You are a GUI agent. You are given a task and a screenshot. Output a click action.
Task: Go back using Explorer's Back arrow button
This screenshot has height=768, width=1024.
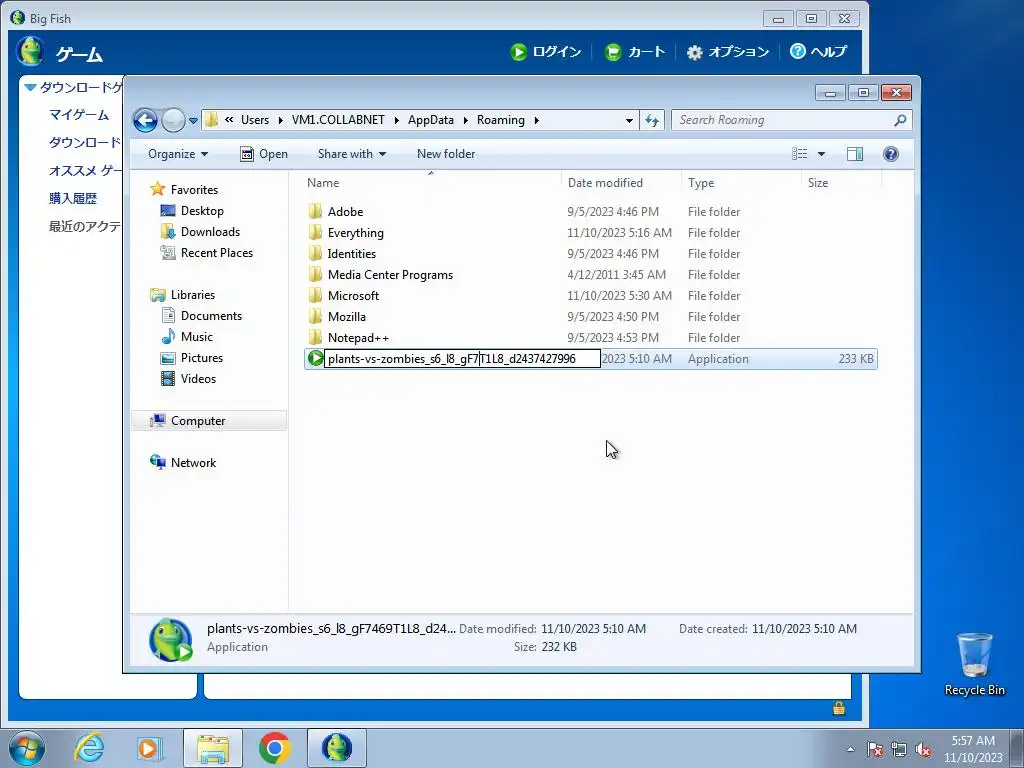click(145, 120)
